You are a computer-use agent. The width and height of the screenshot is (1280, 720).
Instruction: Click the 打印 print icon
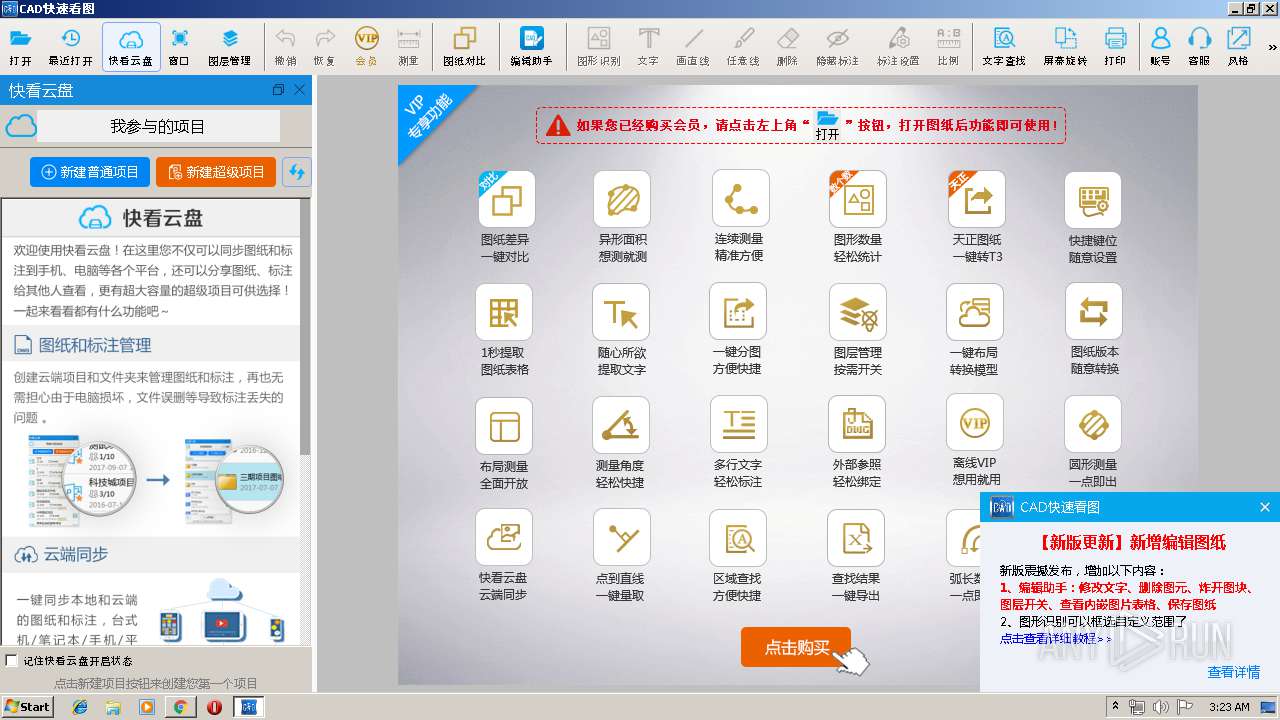coord(1115,46)
